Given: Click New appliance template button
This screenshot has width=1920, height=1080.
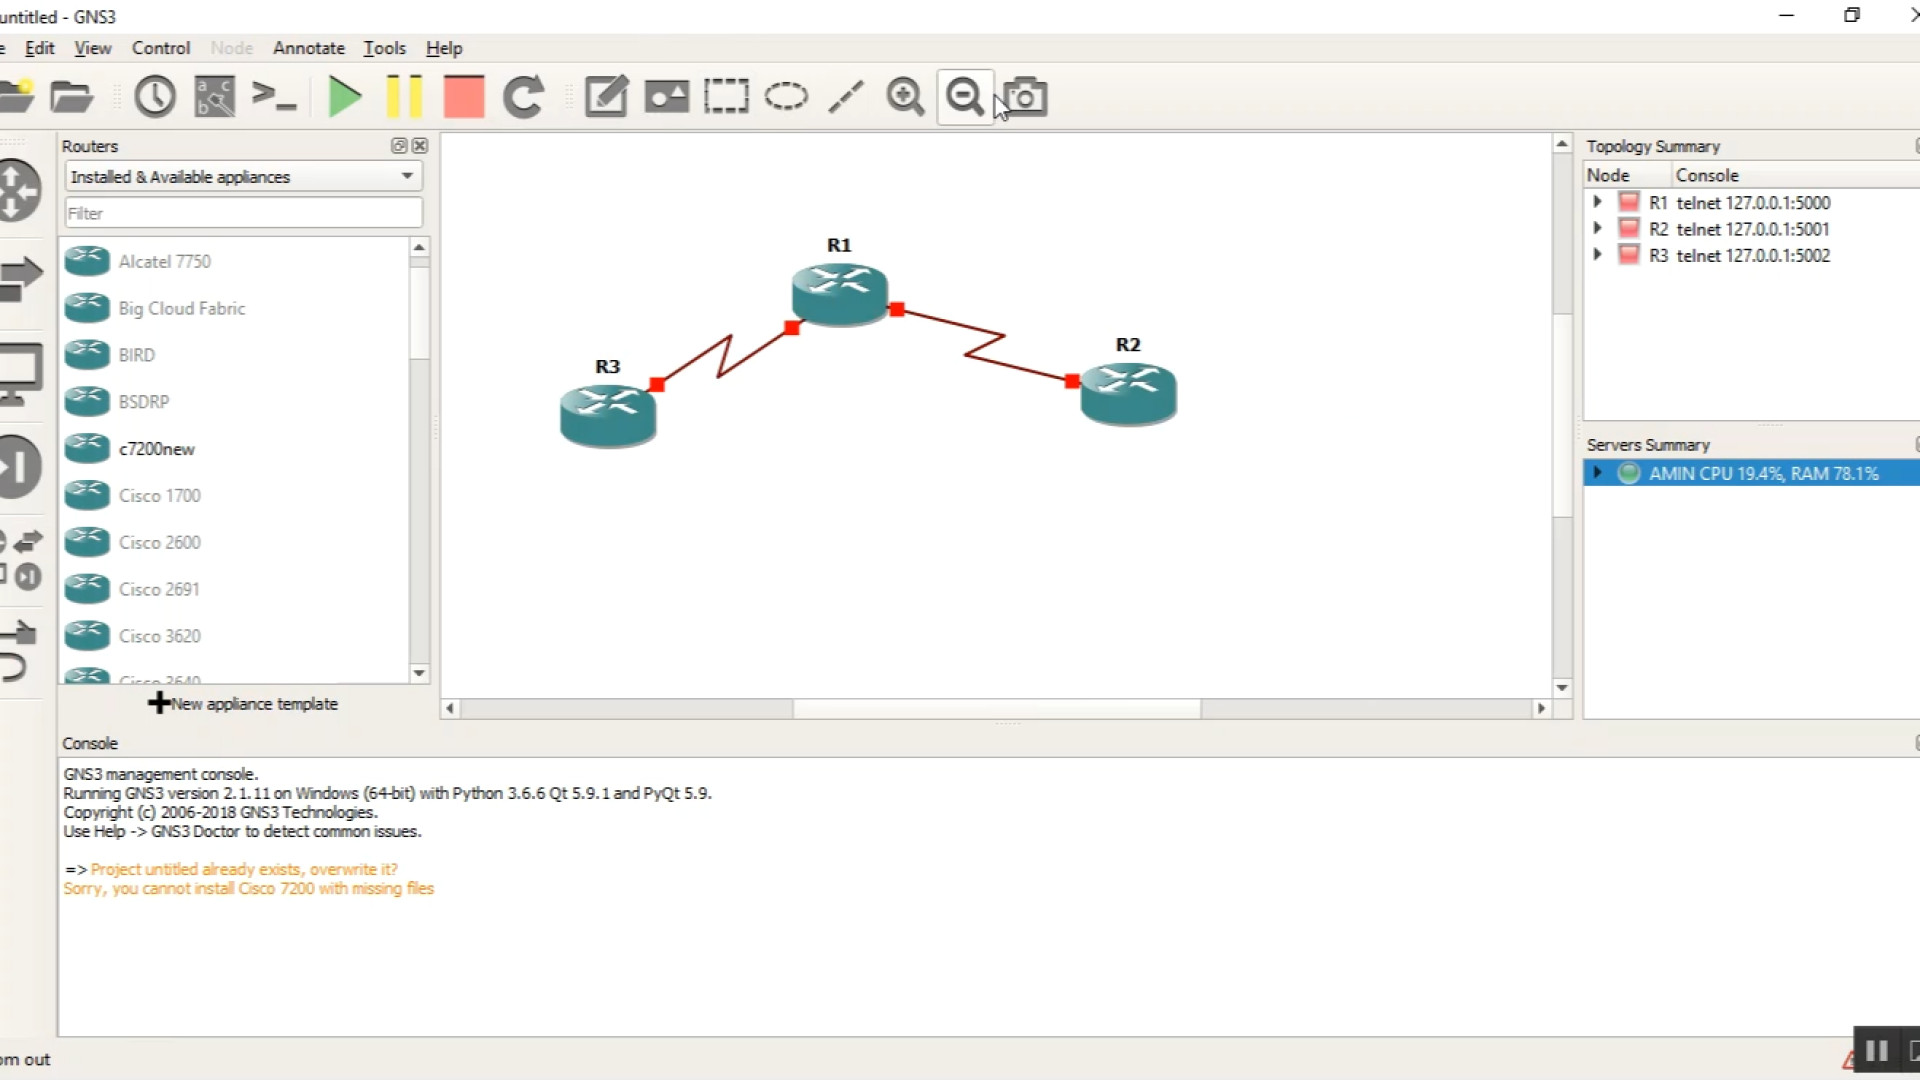Looking at the screenshot, I should coord(243,703).
